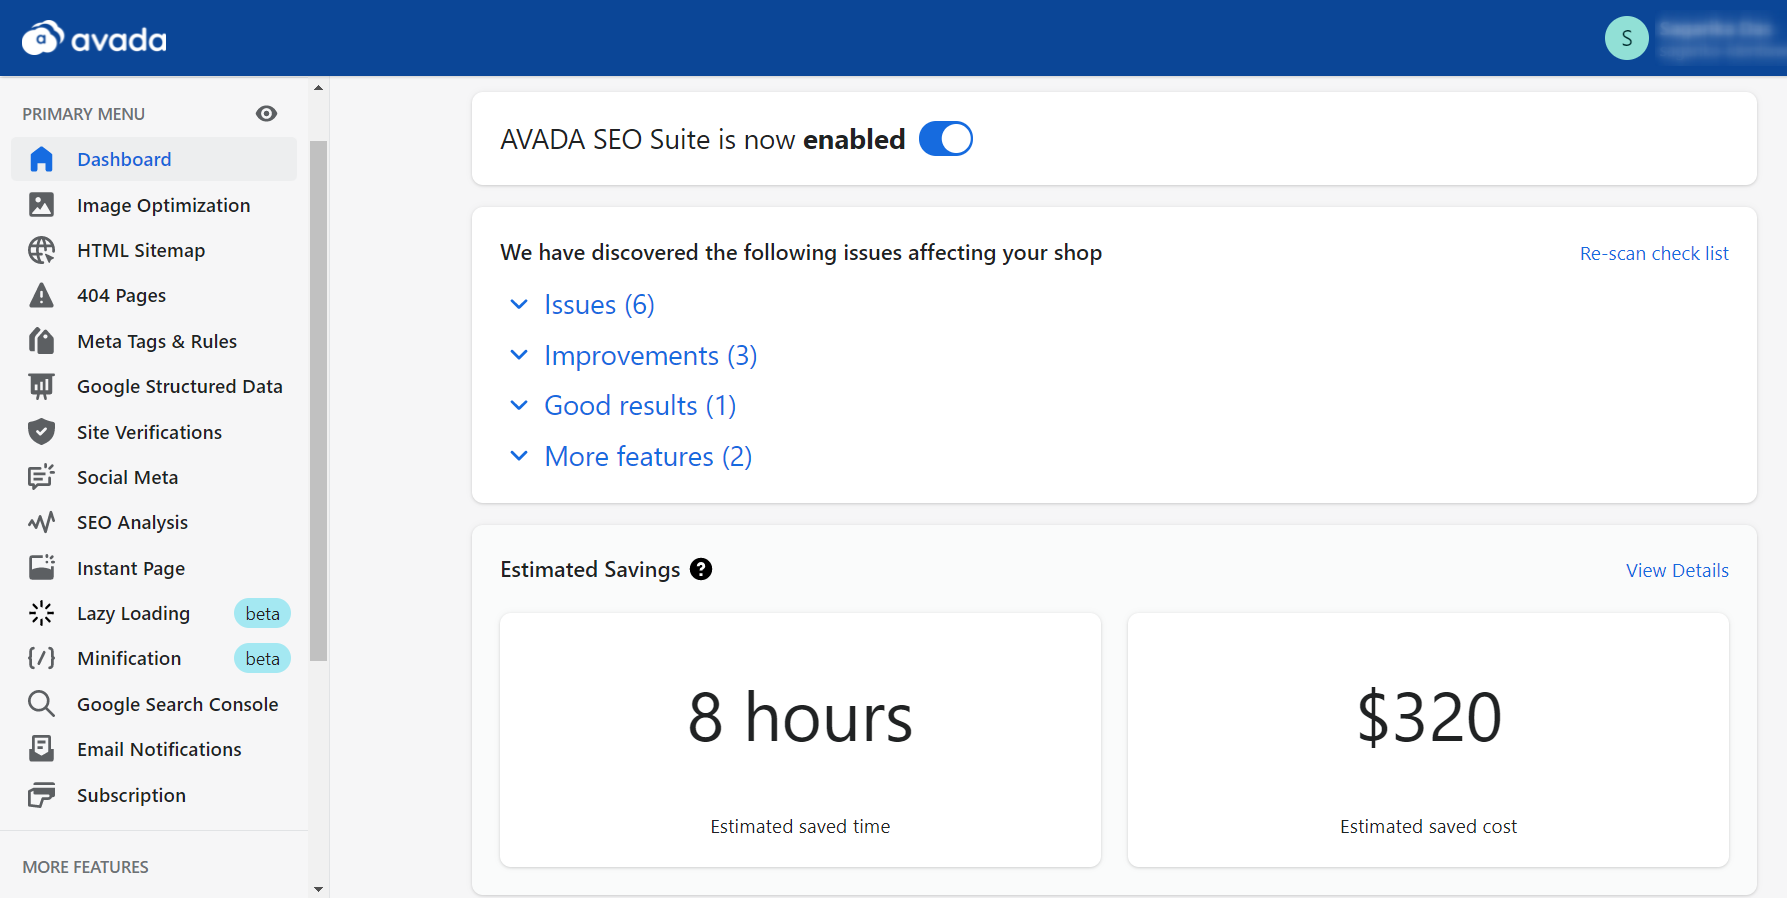This screenshot has height=898, width=1787.
Task: Click the "Estimated Savings" heading text
Action: (x=590, y=569)
